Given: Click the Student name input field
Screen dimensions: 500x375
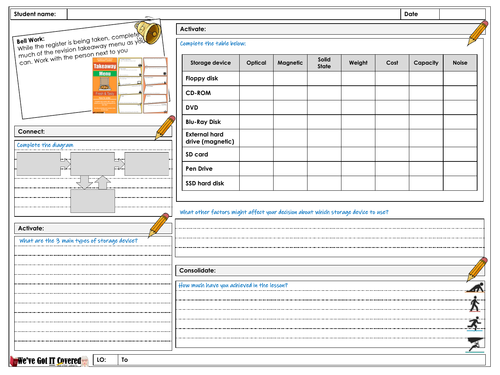Looking at the screenshot, I should click(x=234, y=14).
